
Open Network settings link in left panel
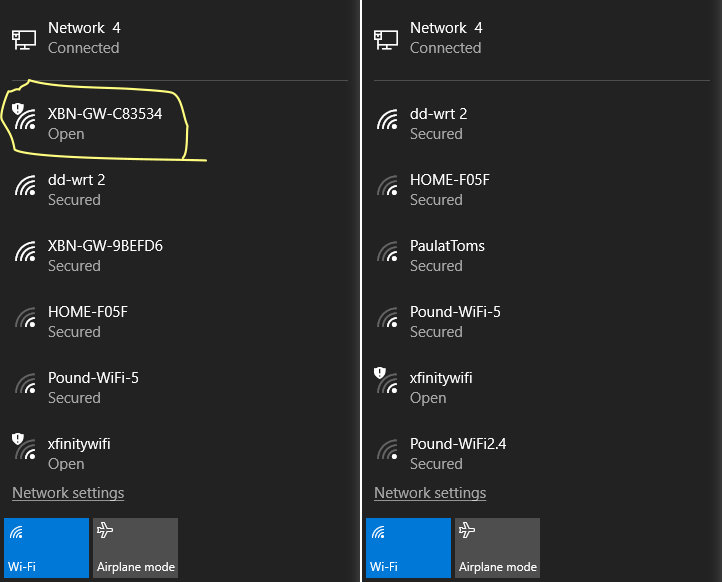(x=68, y=493)
